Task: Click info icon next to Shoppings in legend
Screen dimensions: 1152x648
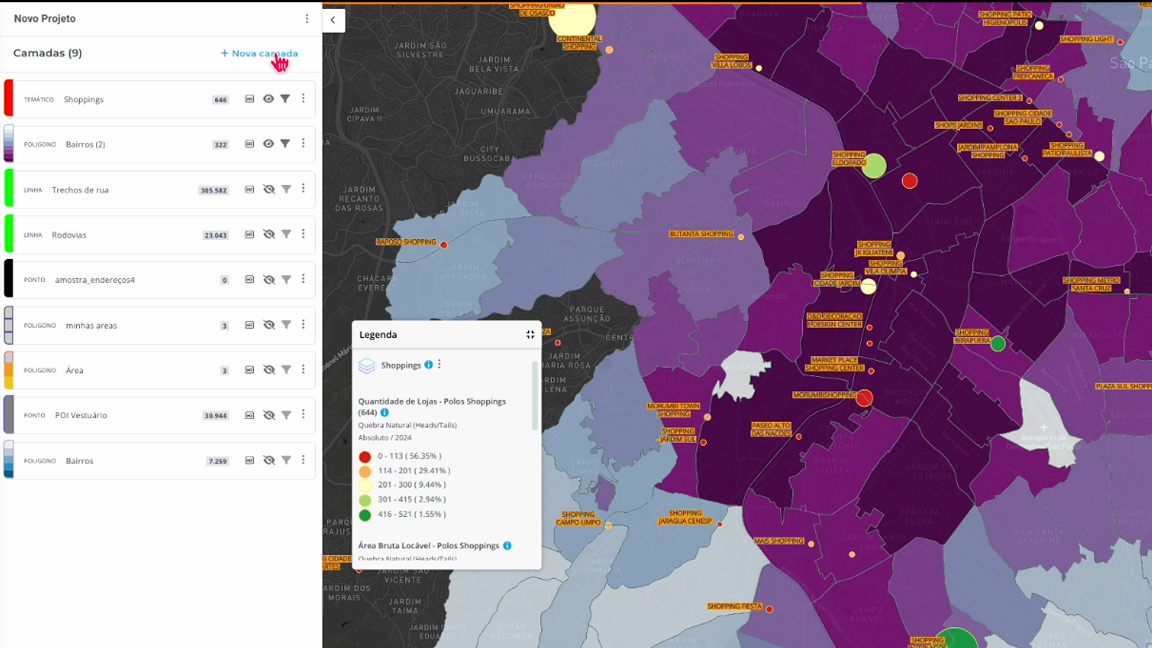Action: tap(429, 365)
